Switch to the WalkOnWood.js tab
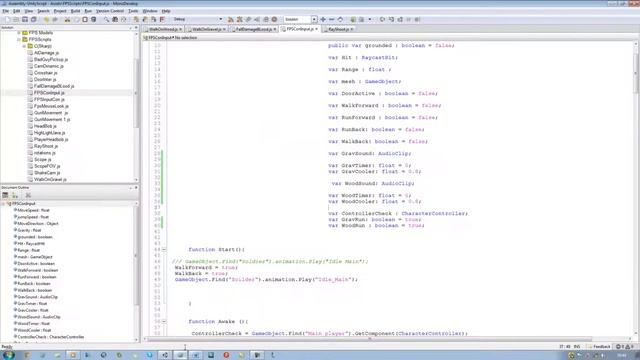 point(163,29)
